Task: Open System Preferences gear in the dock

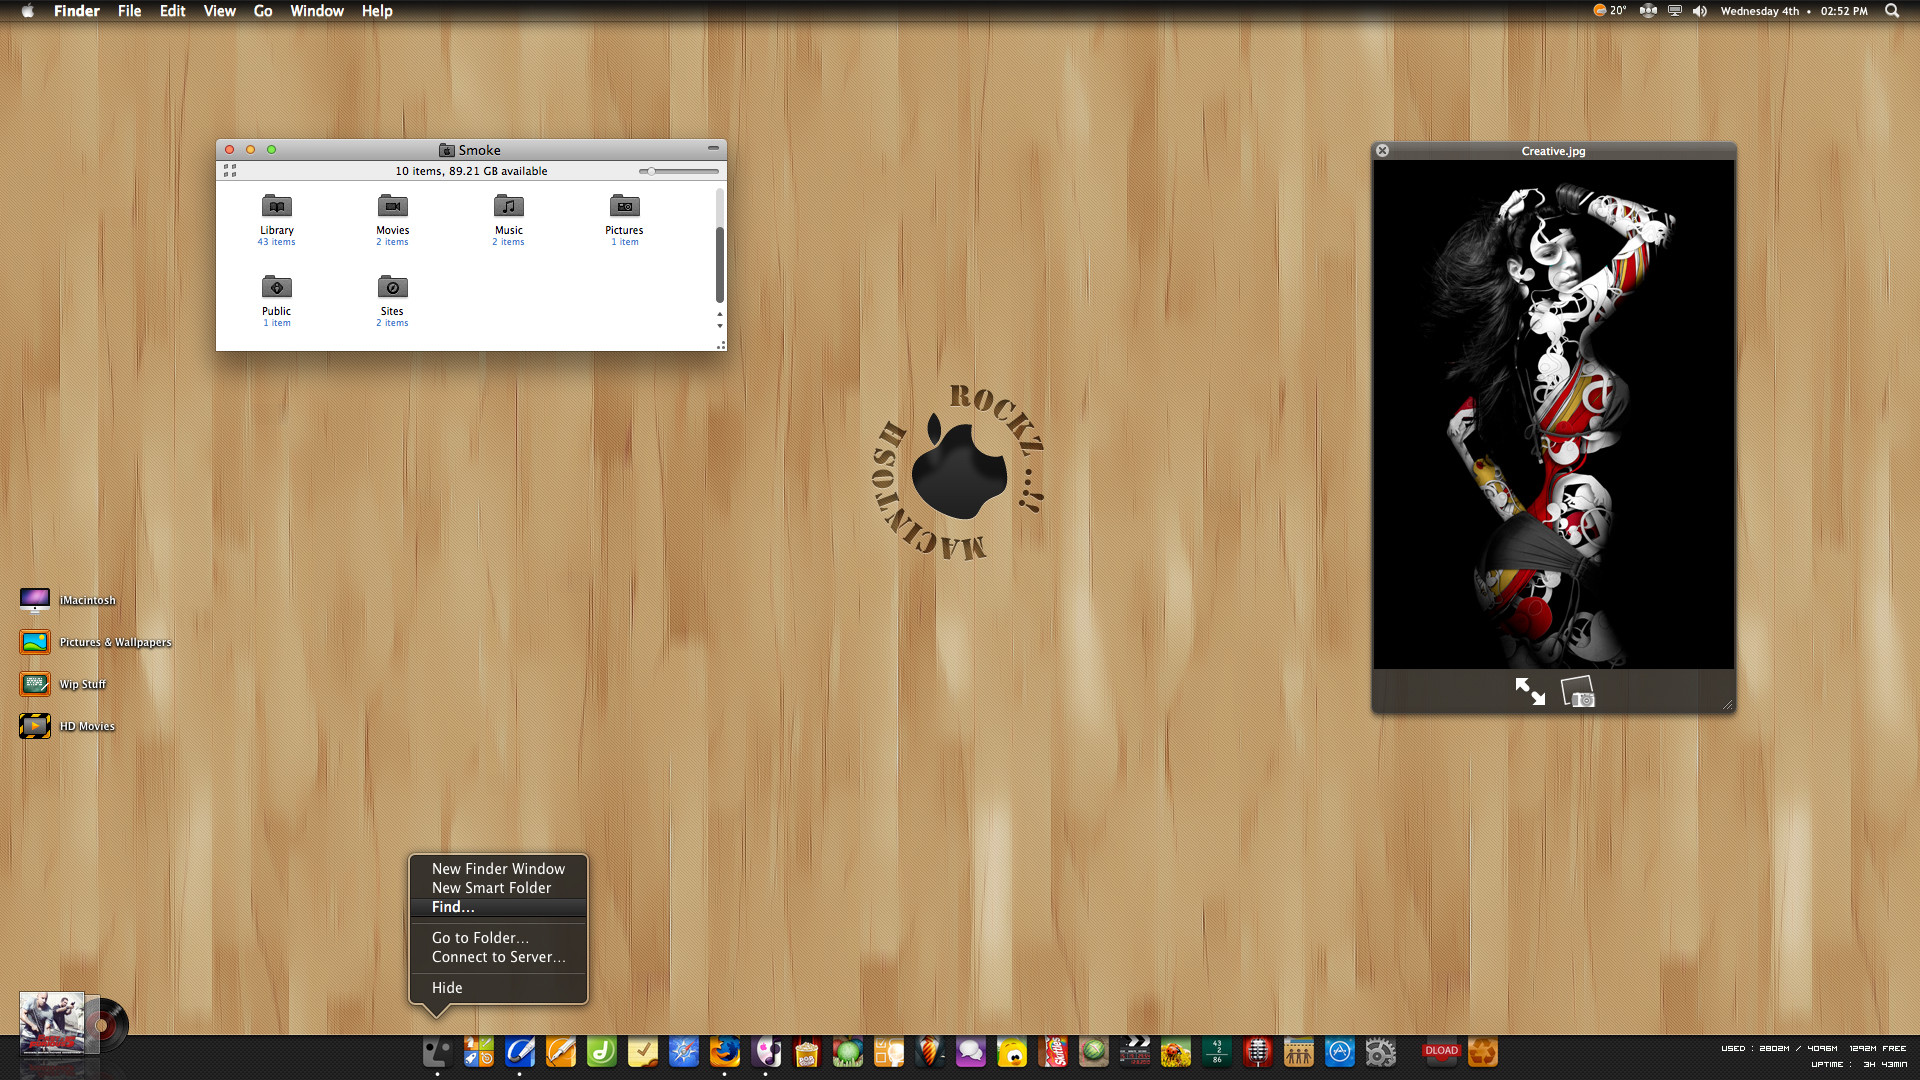Action: coord(1381,1052)
